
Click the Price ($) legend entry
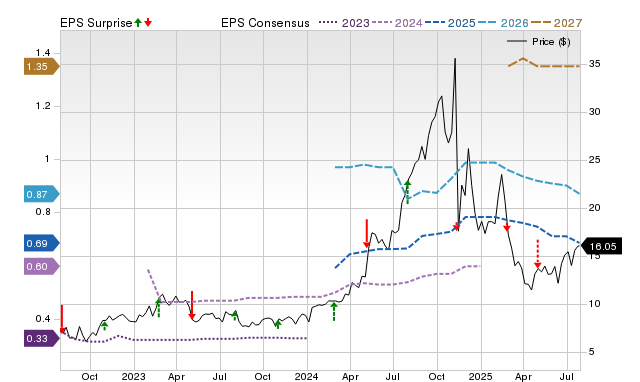coord(539,42)
